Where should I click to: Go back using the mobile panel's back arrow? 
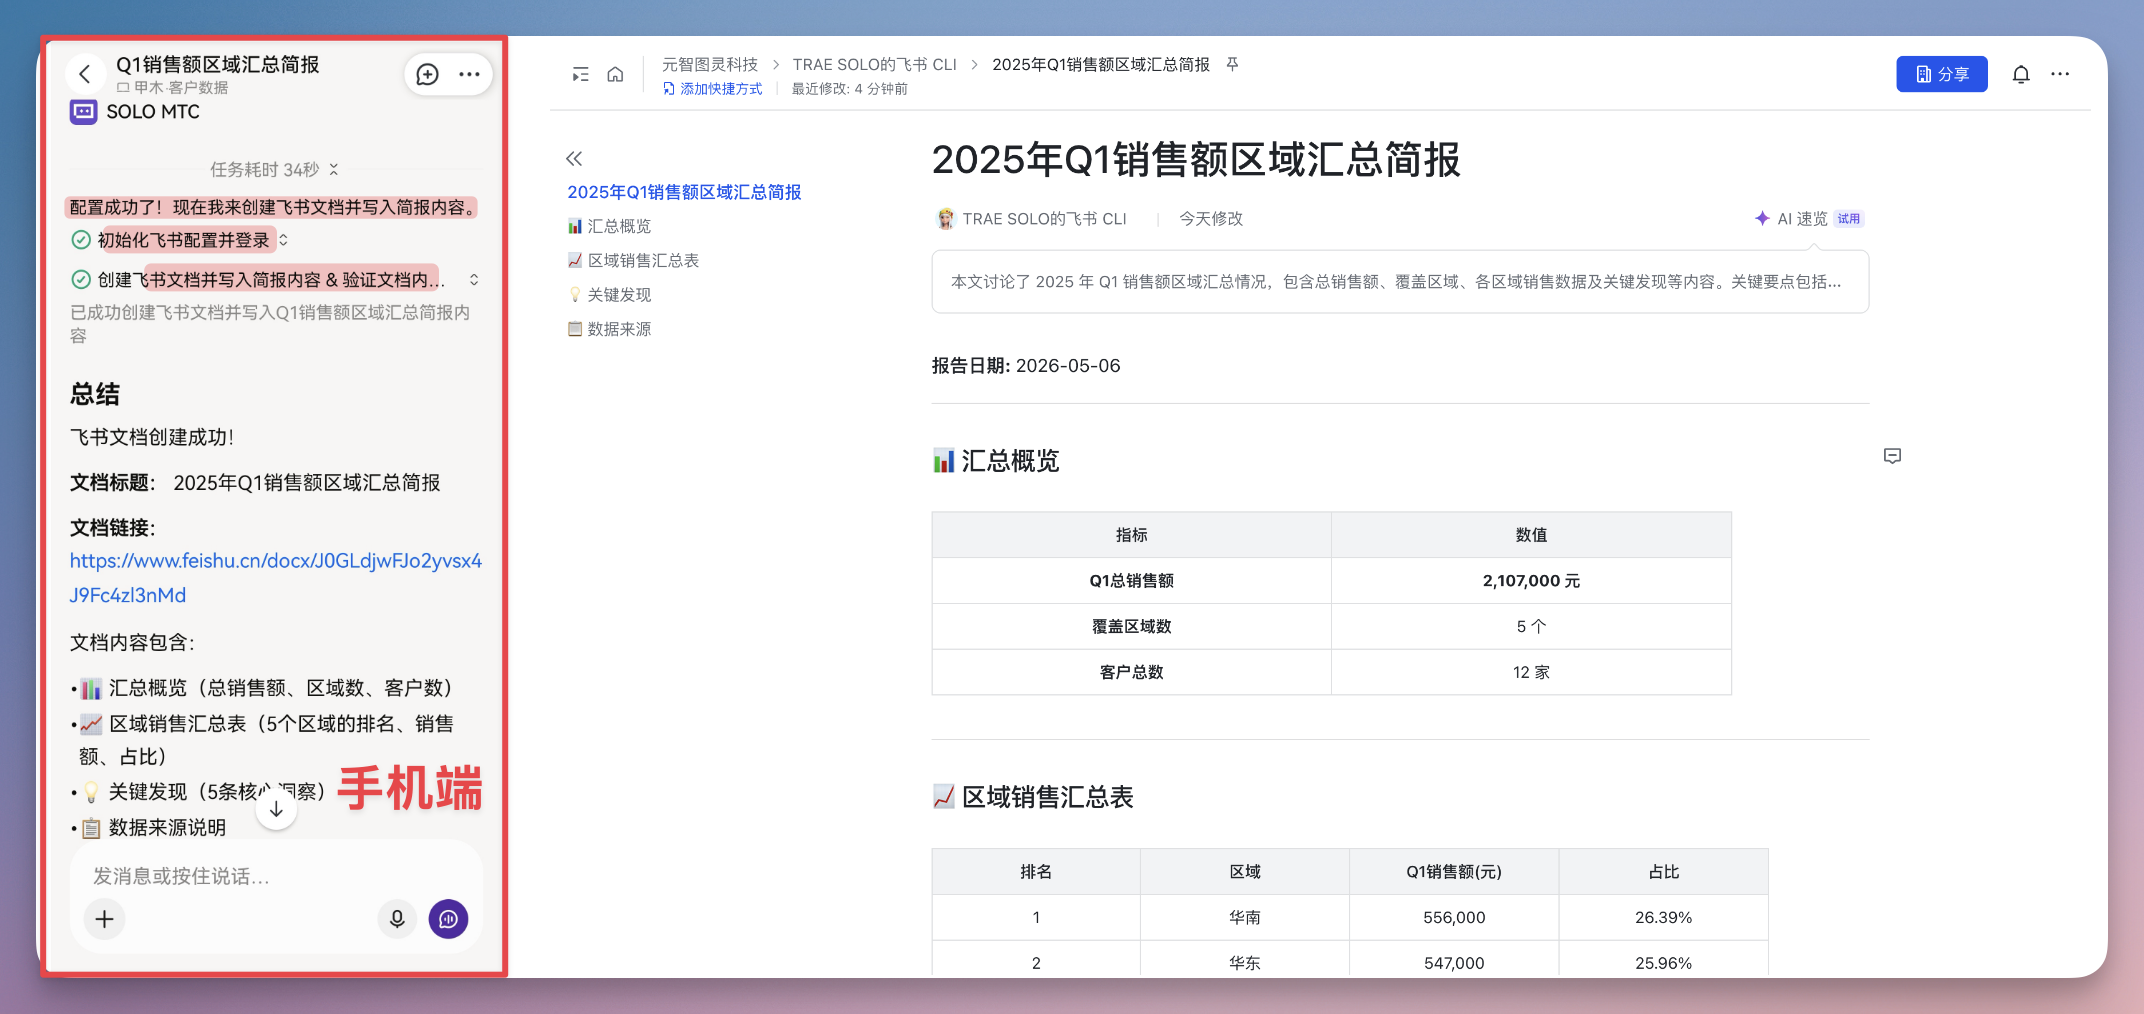(85, 74)
